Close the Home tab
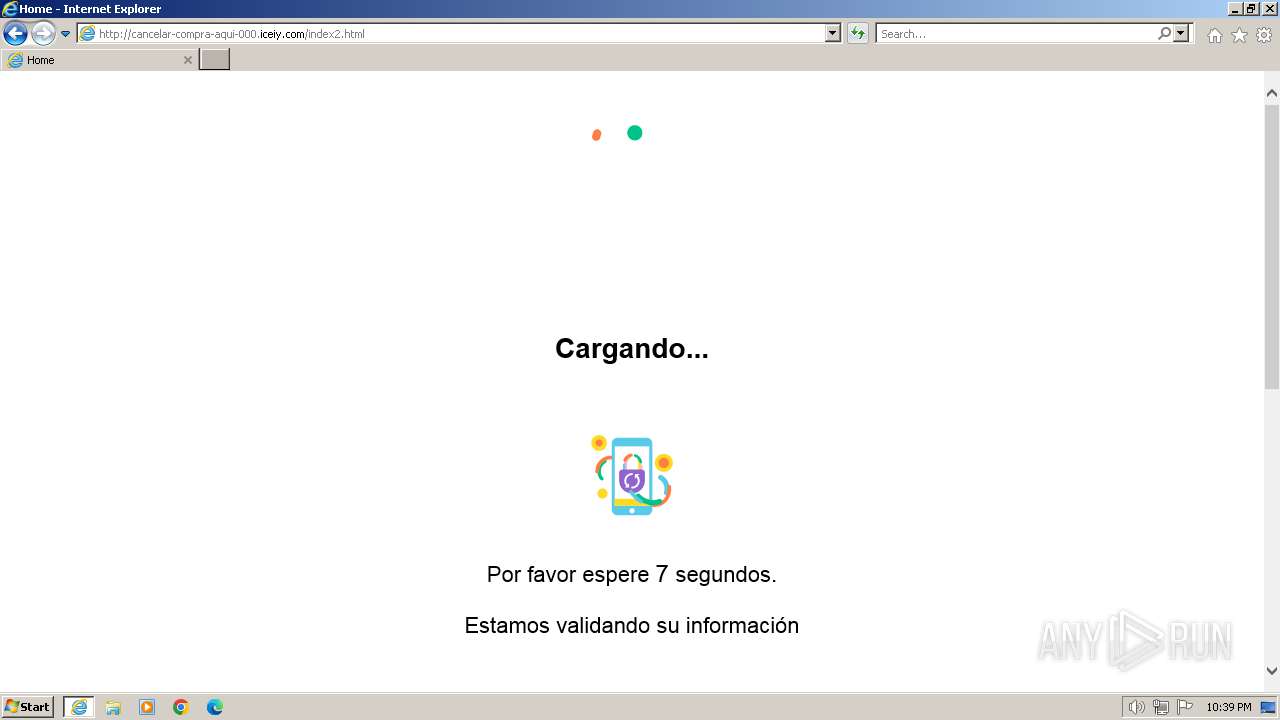 (x=187, y=60)
